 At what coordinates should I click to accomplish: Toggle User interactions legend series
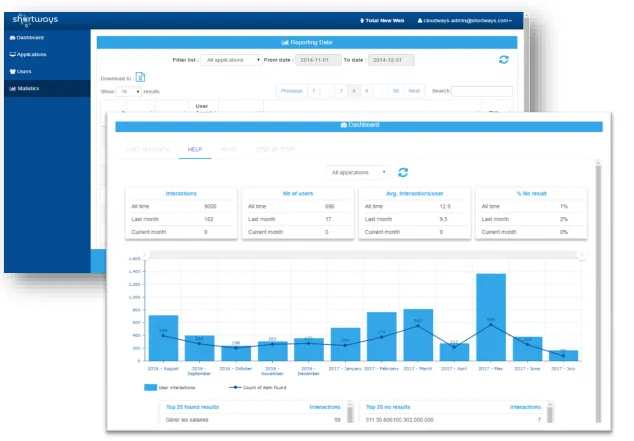click(x=170, y=388)
